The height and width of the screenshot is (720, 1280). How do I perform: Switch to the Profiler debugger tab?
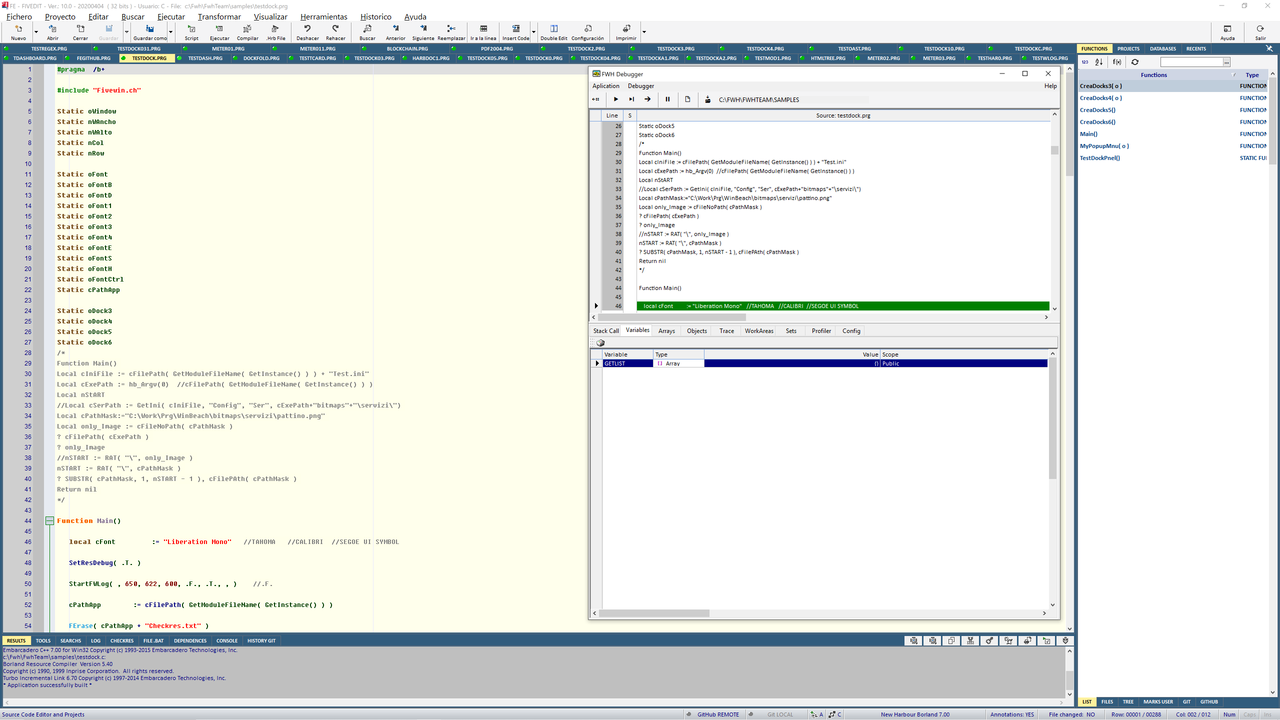coord(821,330)
